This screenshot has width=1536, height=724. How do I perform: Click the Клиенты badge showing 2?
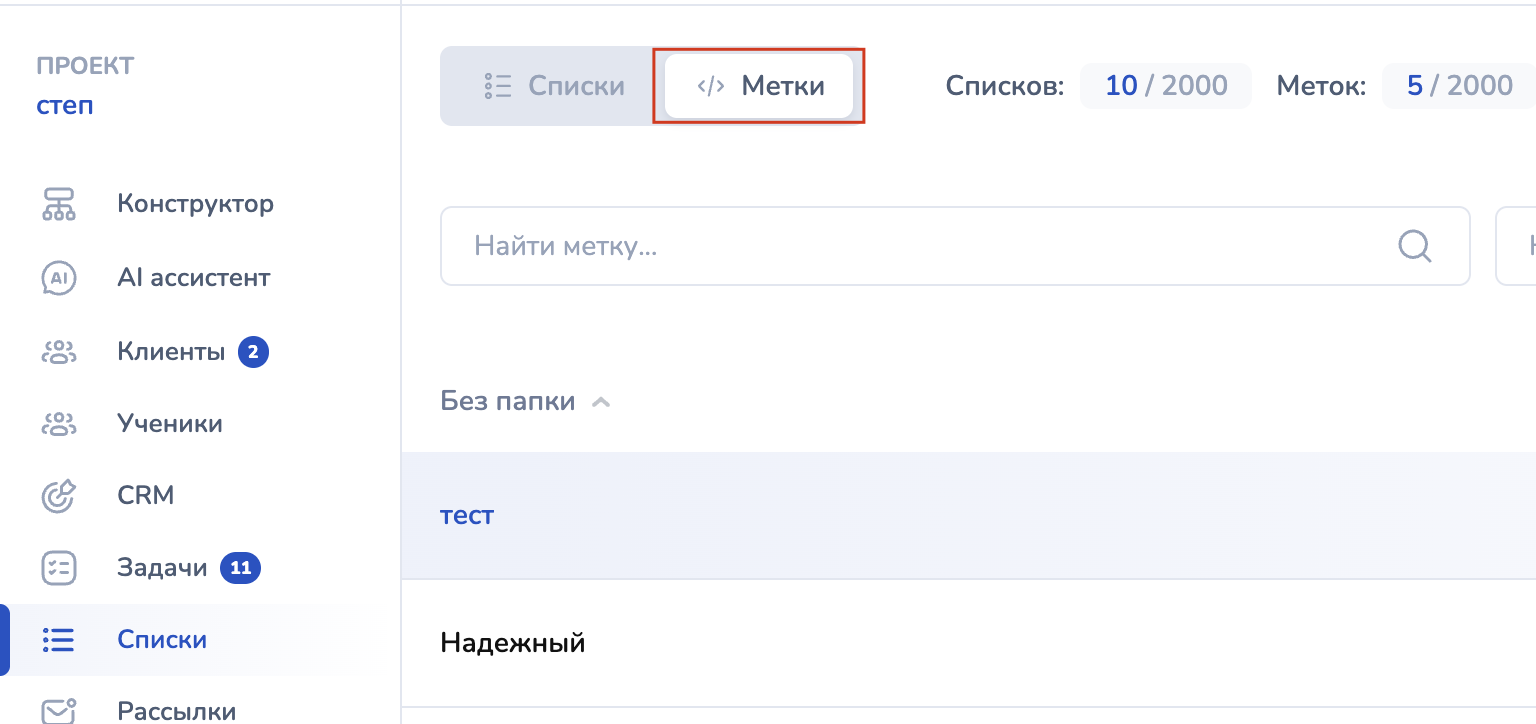(253, 352)
